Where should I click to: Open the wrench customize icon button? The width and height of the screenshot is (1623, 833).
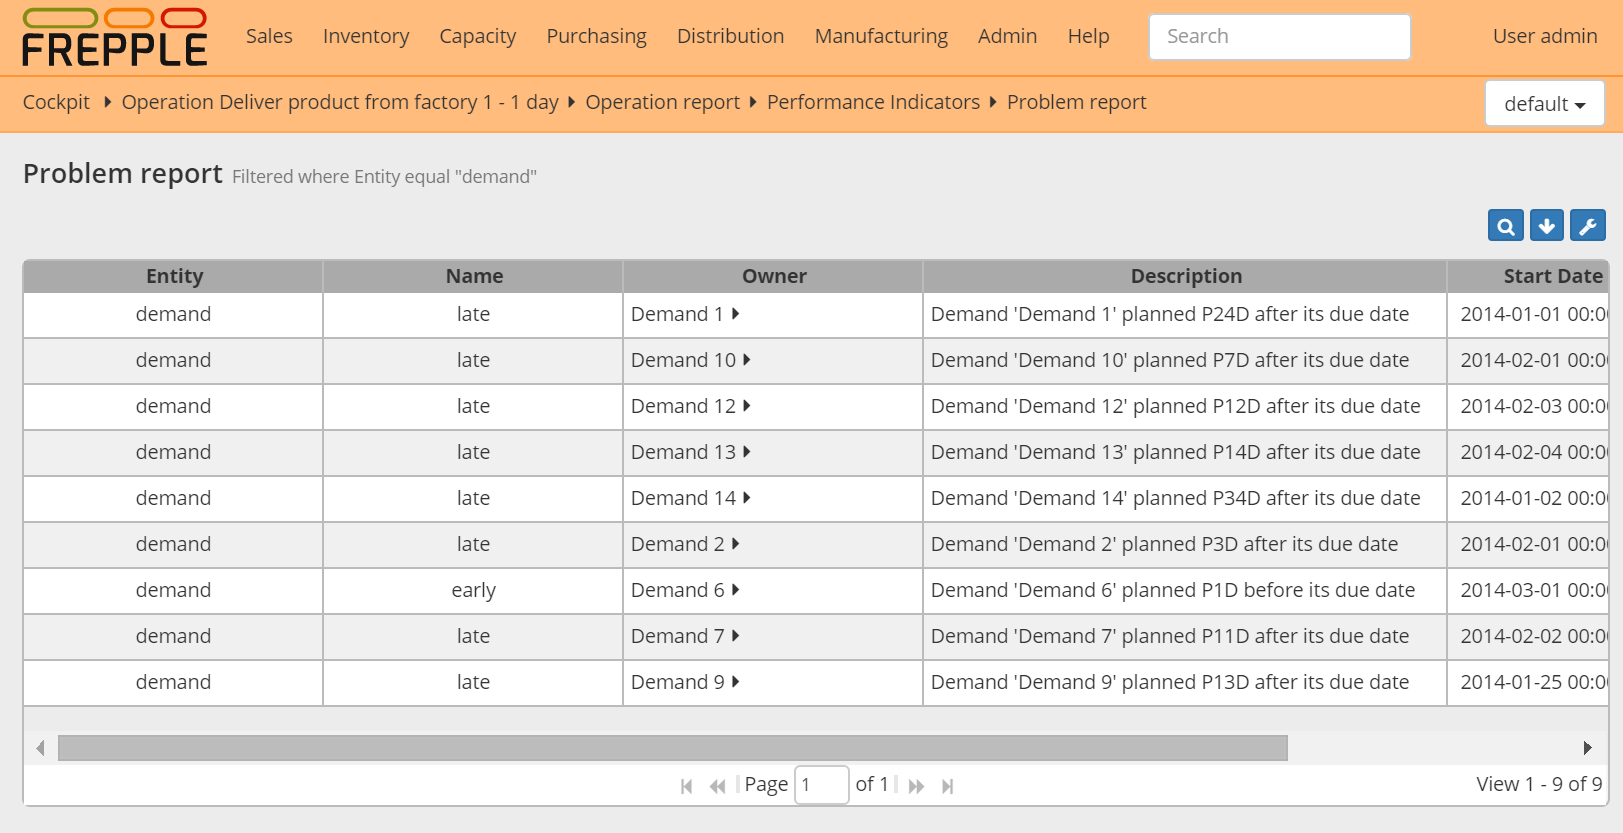tap(1588, 226)
